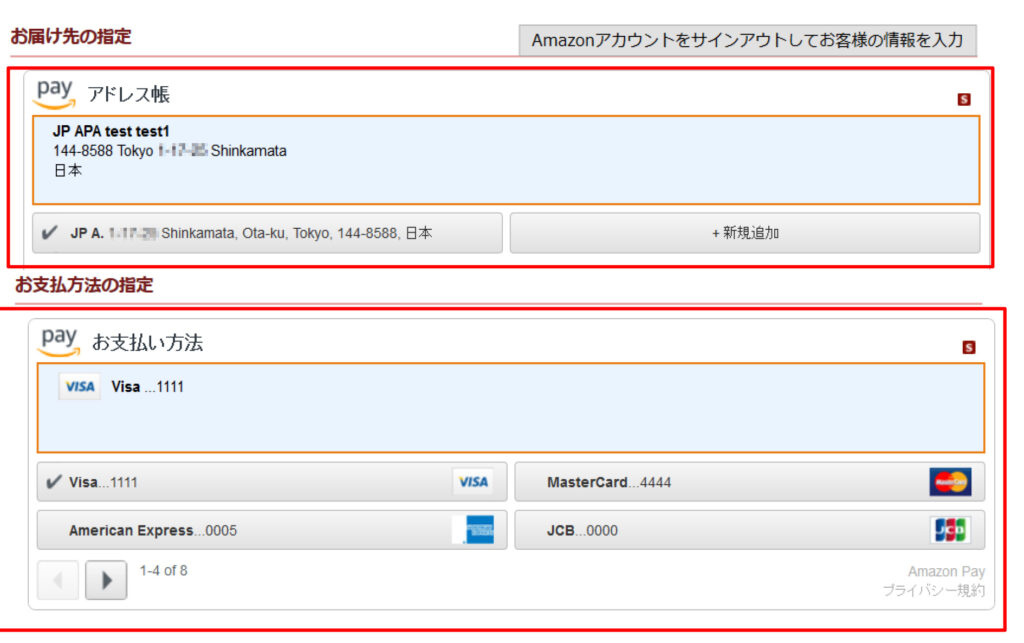
Task: Click the 日本 country line in selected address
Action: coord(68,171)
